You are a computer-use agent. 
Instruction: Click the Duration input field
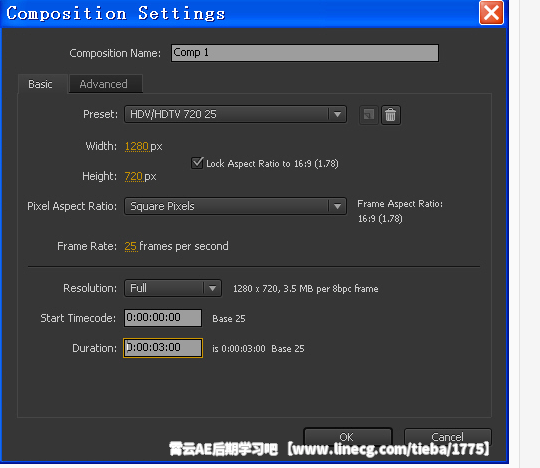point(163,348)
